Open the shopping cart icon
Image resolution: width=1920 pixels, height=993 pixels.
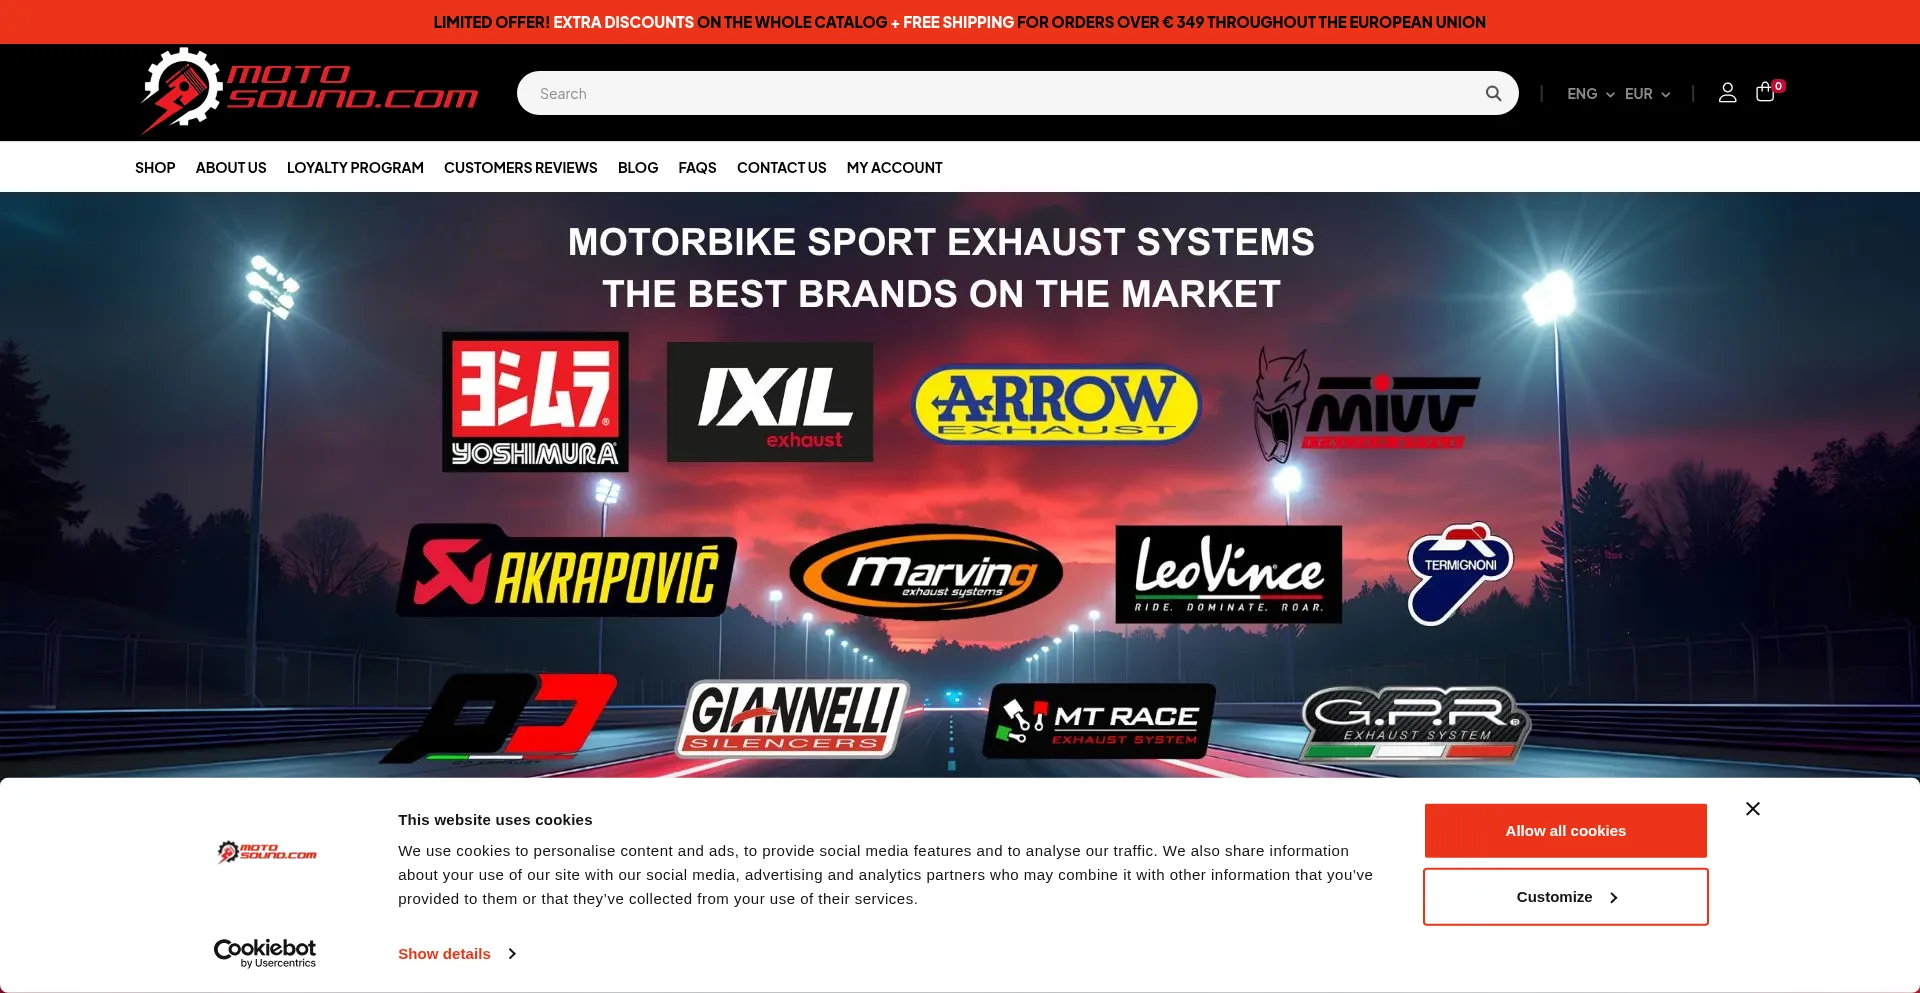click(1764, 92)
